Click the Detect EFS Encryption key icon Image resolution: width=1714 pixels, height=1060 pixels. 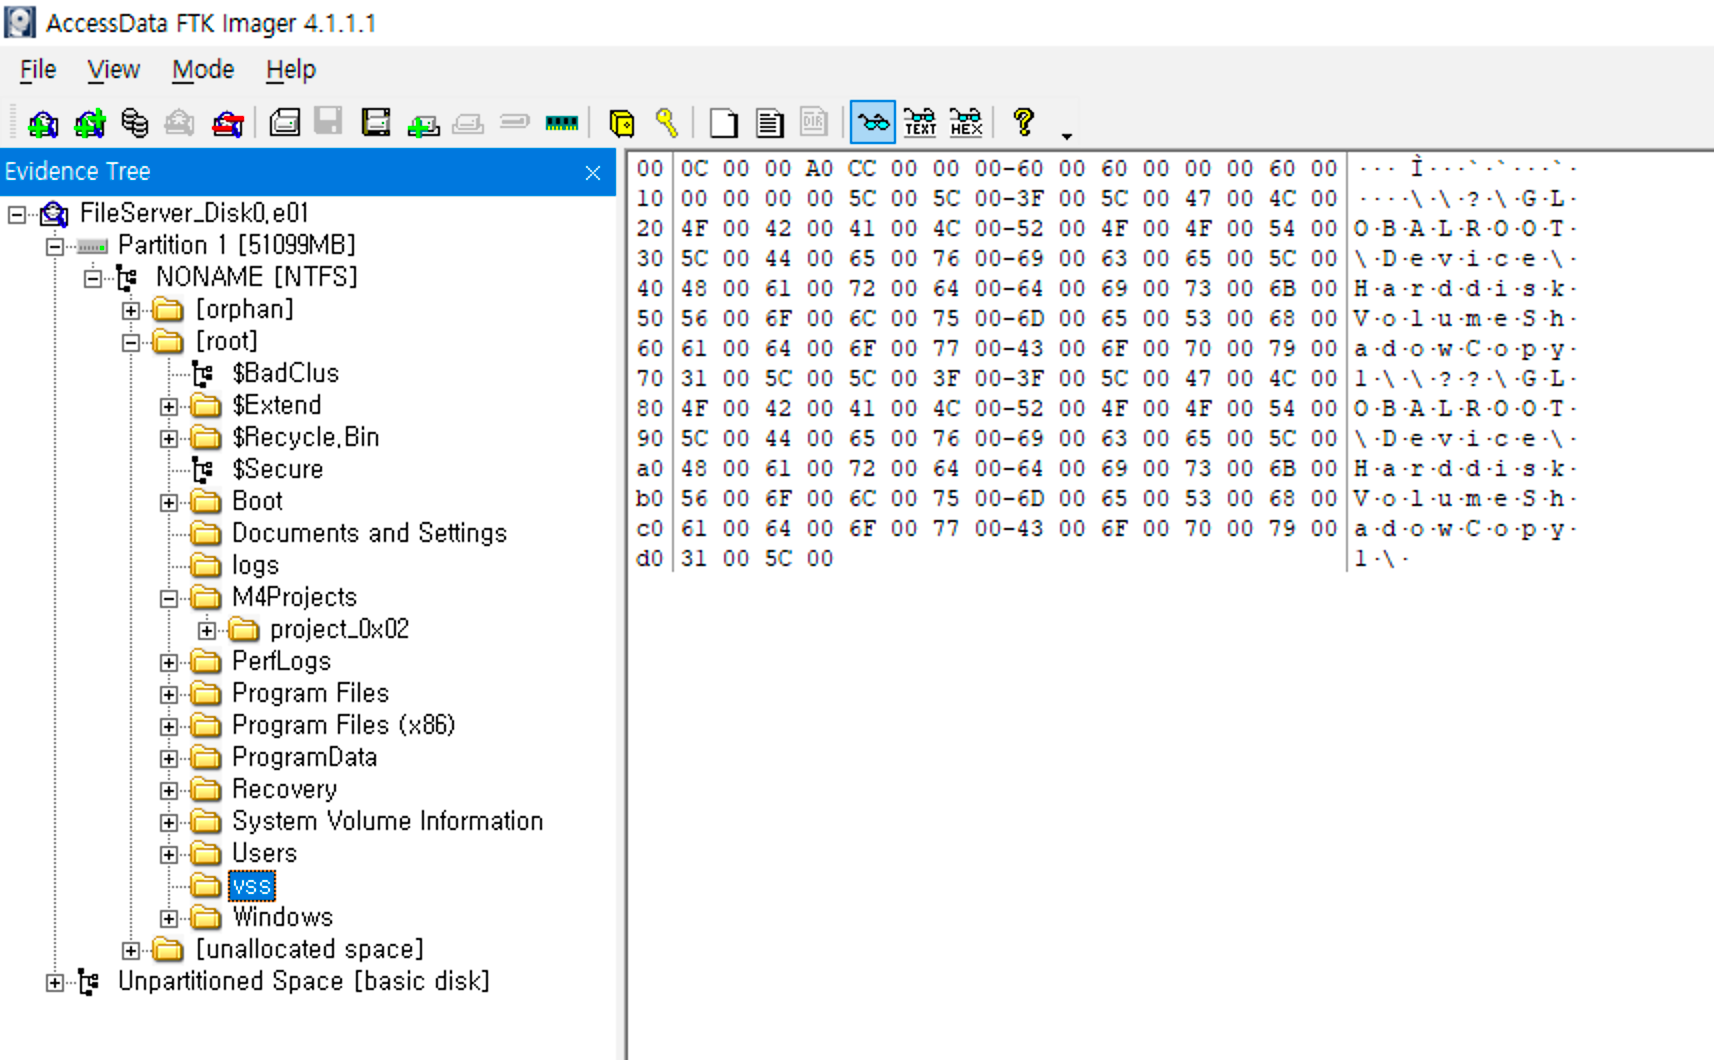point(667,123)
